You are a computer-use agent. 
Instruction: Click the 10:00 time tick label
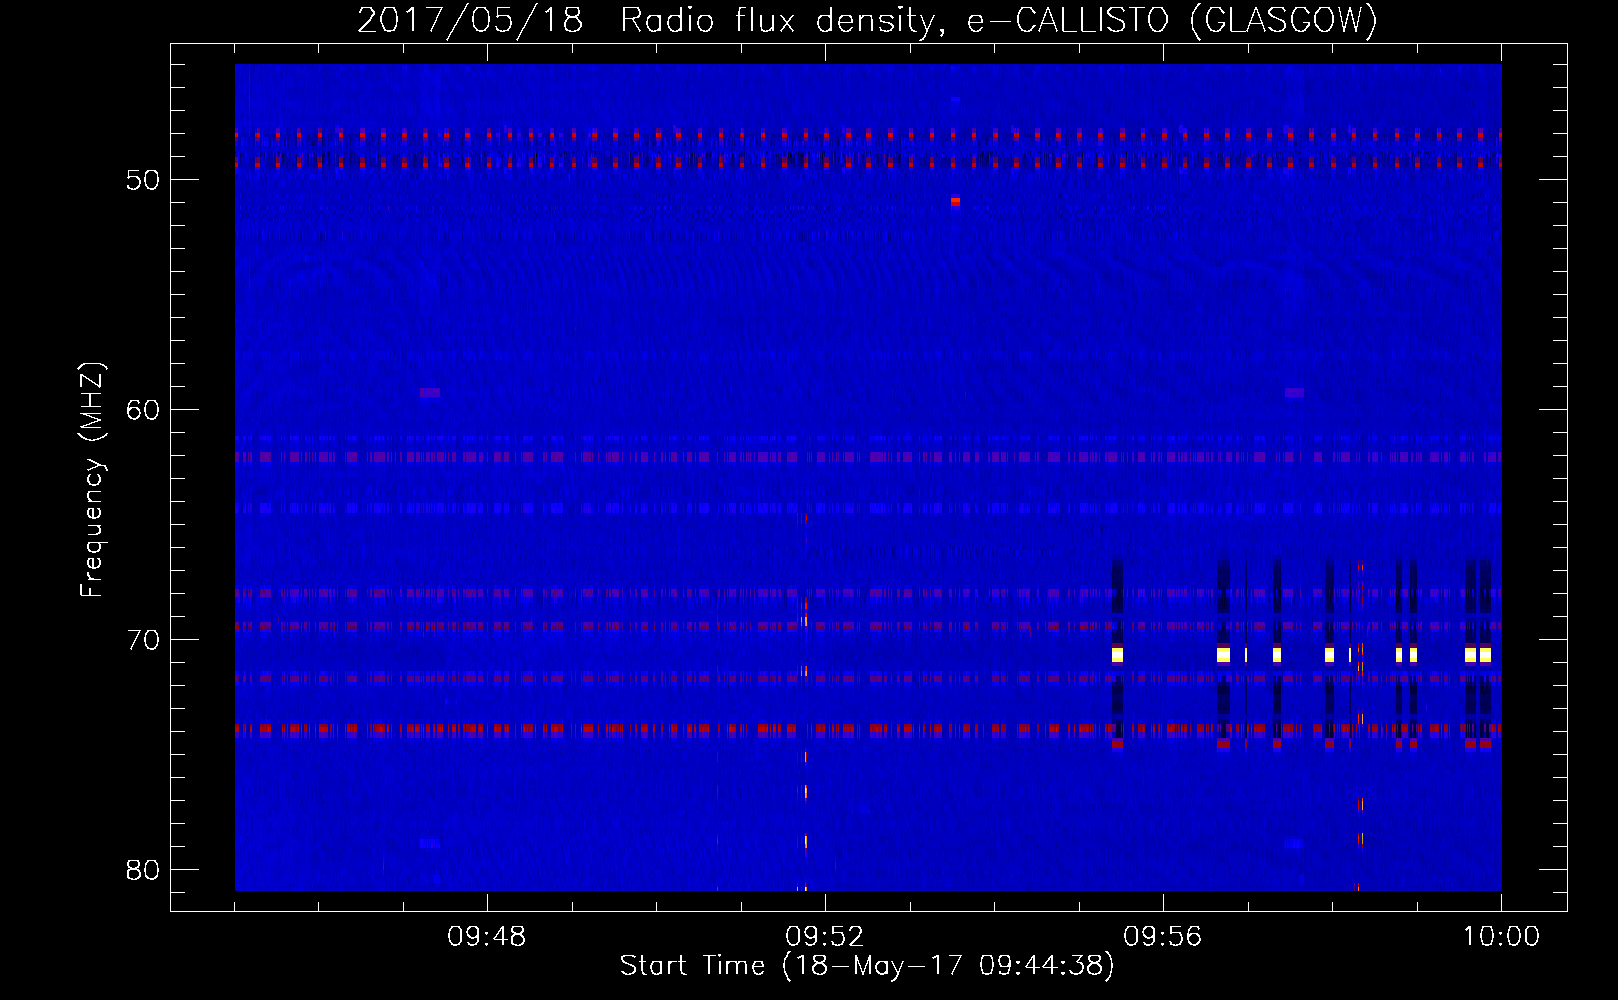point(1501,937)
